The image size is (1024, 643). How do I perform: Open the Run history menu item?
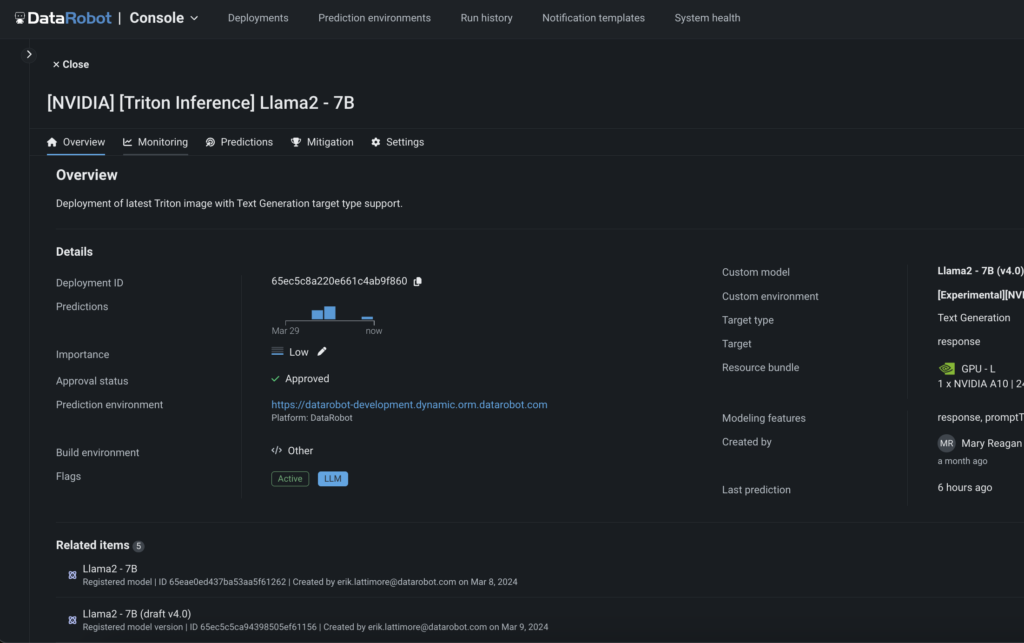486,17
